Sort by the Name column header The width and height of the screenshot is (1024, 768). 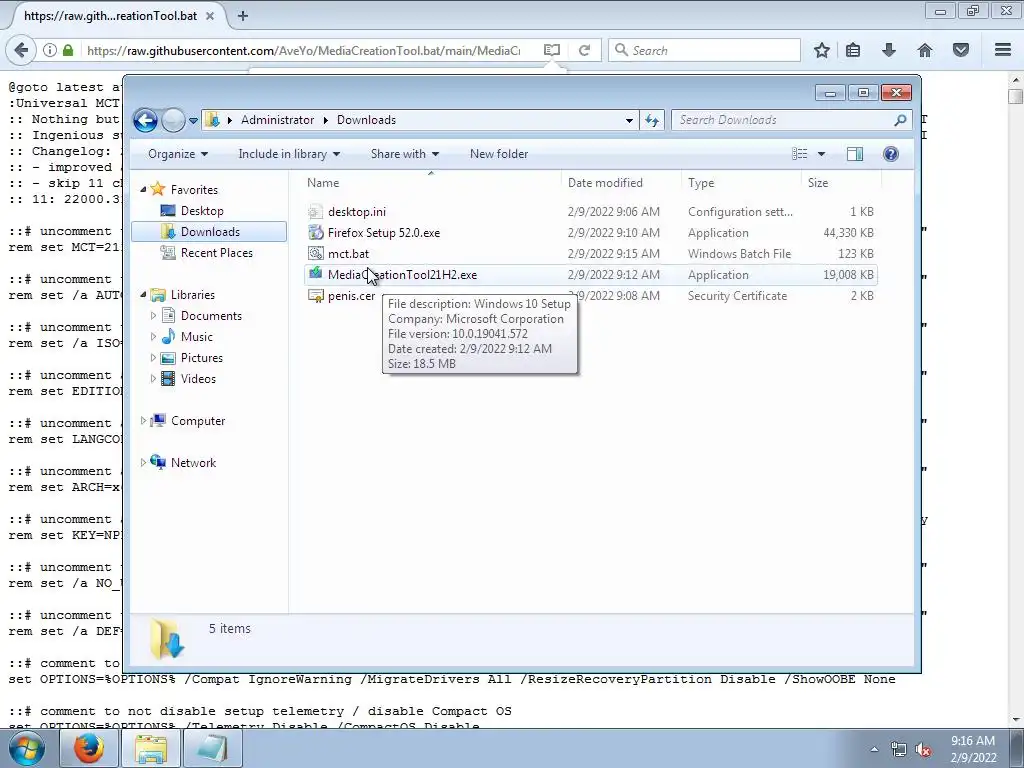[x=431, y=183]
